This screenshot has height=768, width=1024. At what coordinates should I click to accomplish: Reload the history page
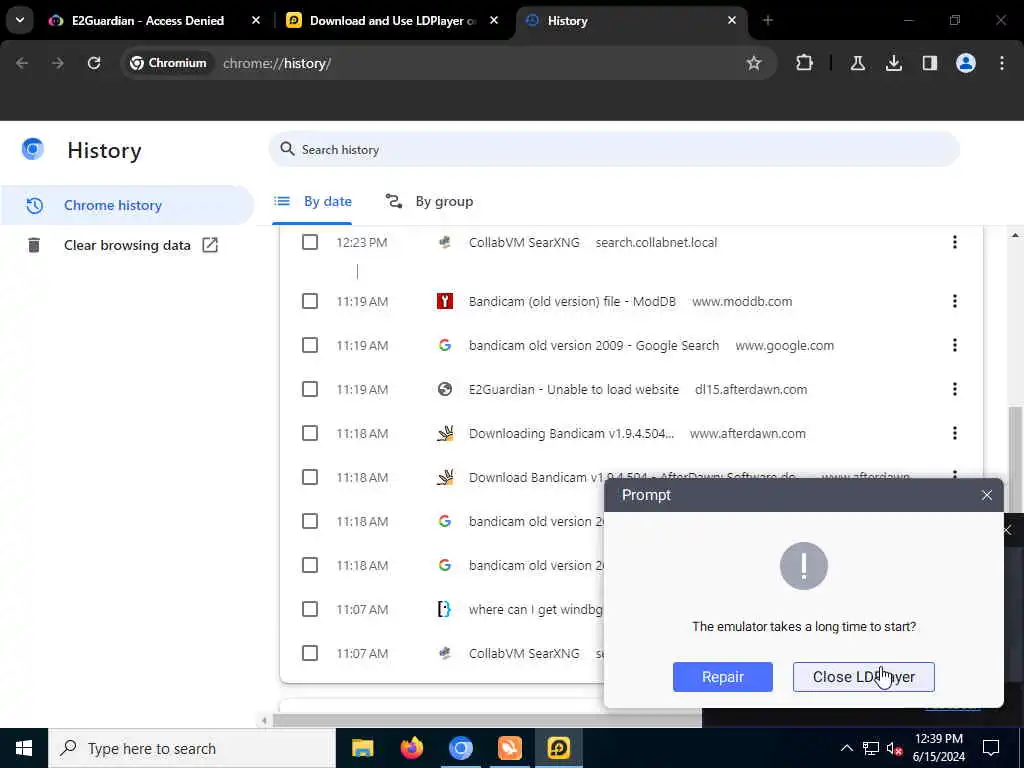click(x=94, y=63)
